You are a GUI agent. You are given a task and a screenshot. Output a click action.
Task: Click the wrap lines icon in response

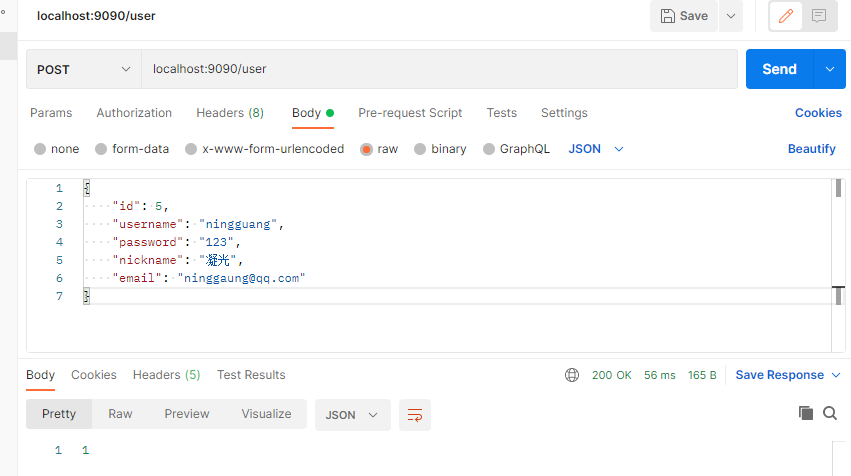tap(414, 414)
